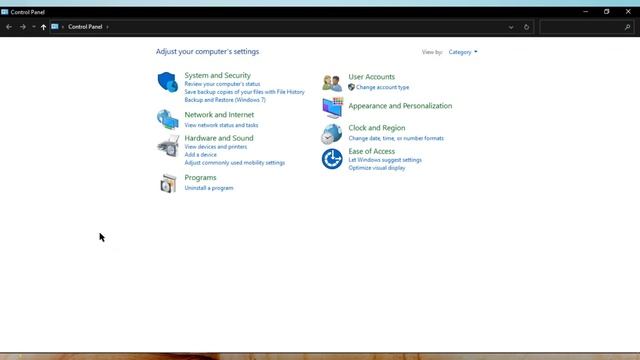The image size is (640, 360).
Task: Open System and Security shield icon
Action: pyautogui.click(x=168, y=82)
